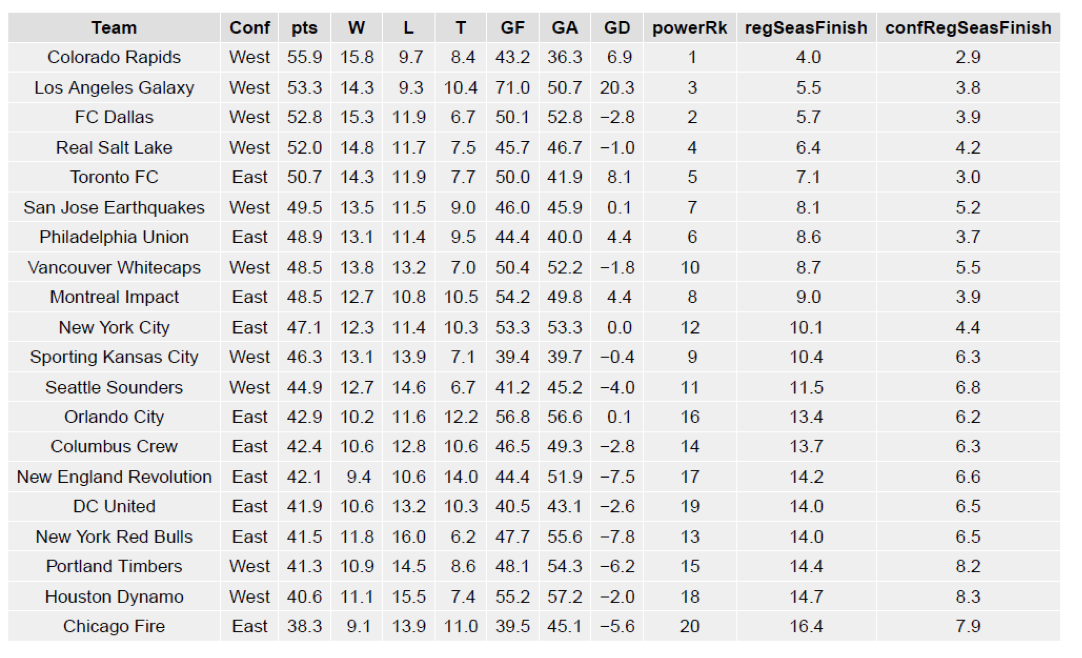
Task: Select the Philadelphia Union team name
Action: click(x=114, y=238)
